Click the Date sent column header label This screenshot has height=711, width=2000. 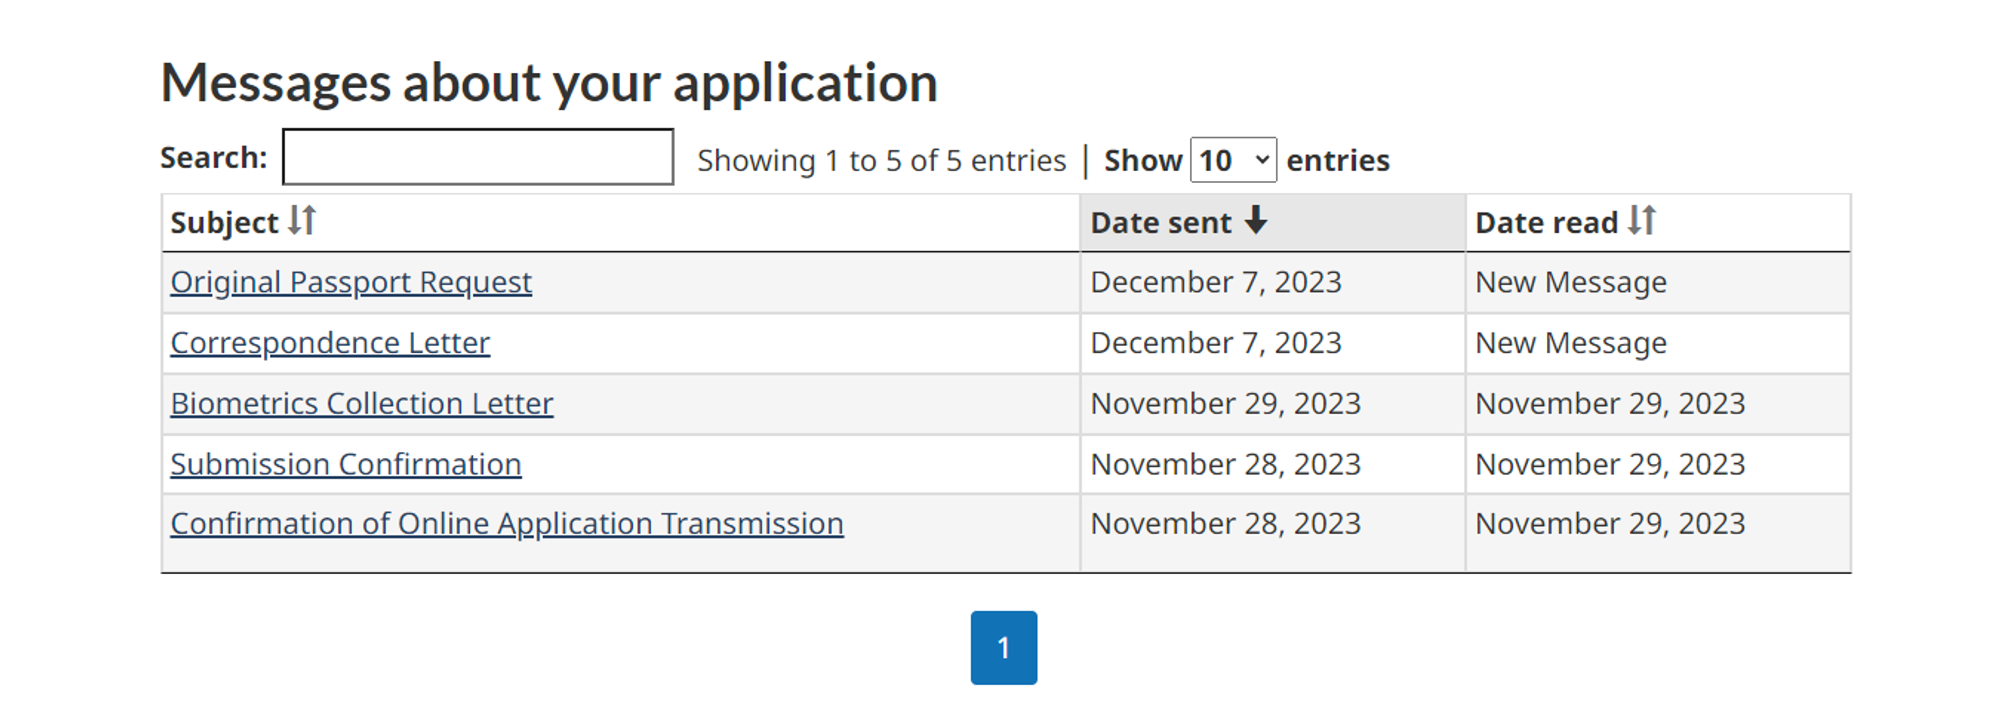coord(1161,223)
